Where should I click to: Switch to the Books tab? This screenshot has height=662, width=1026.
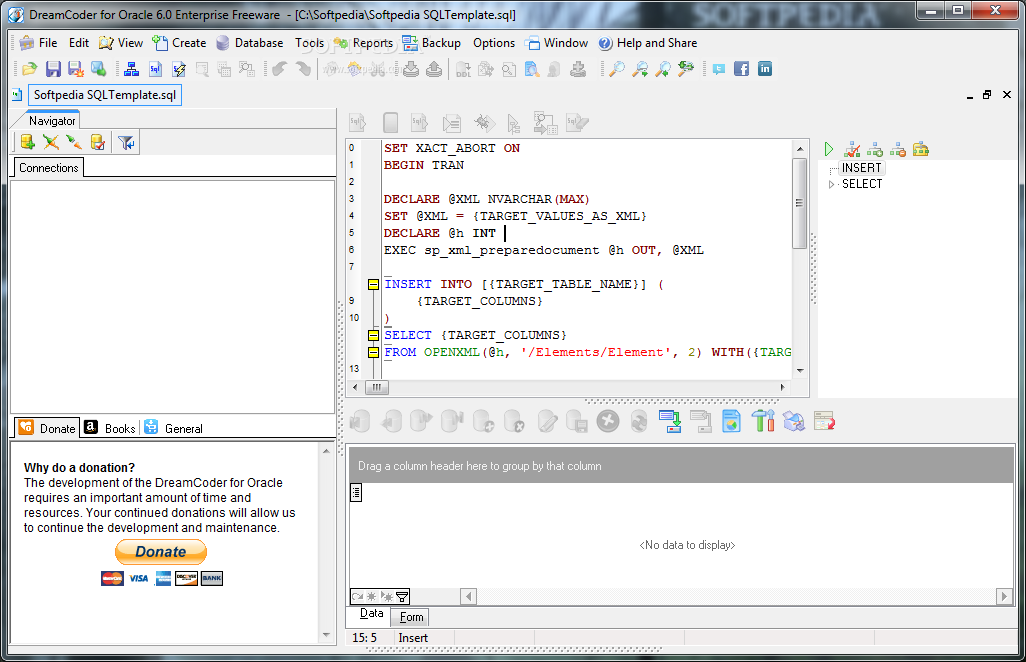[x=111, y=428]
